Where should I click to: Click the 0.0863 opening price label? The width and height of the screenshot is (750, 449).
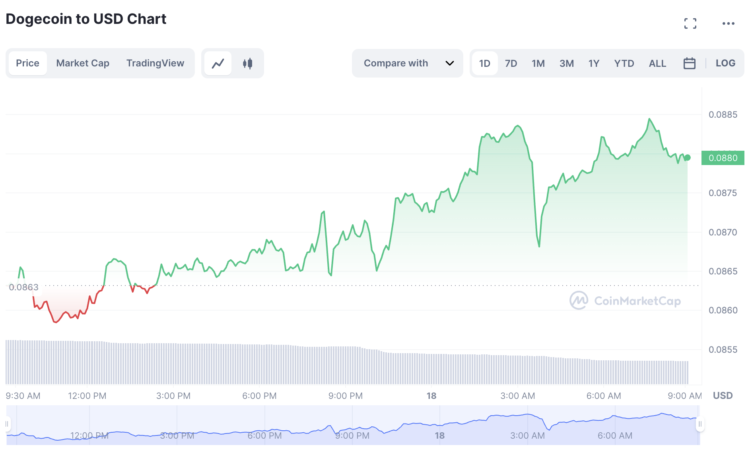pyautogui.click(x=23, y=287)
